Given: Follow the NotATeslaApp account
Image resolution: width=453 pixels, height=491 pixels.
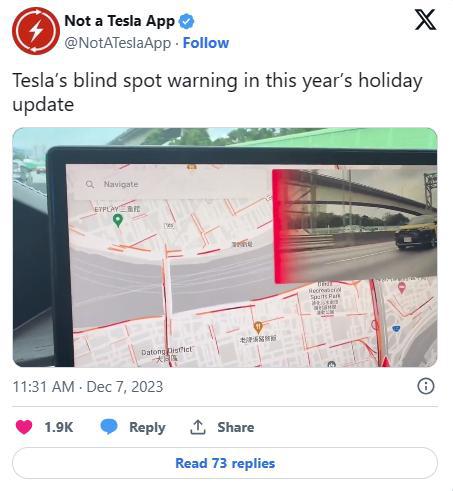Looking at the screenshot, I should (x=206, y=43).
